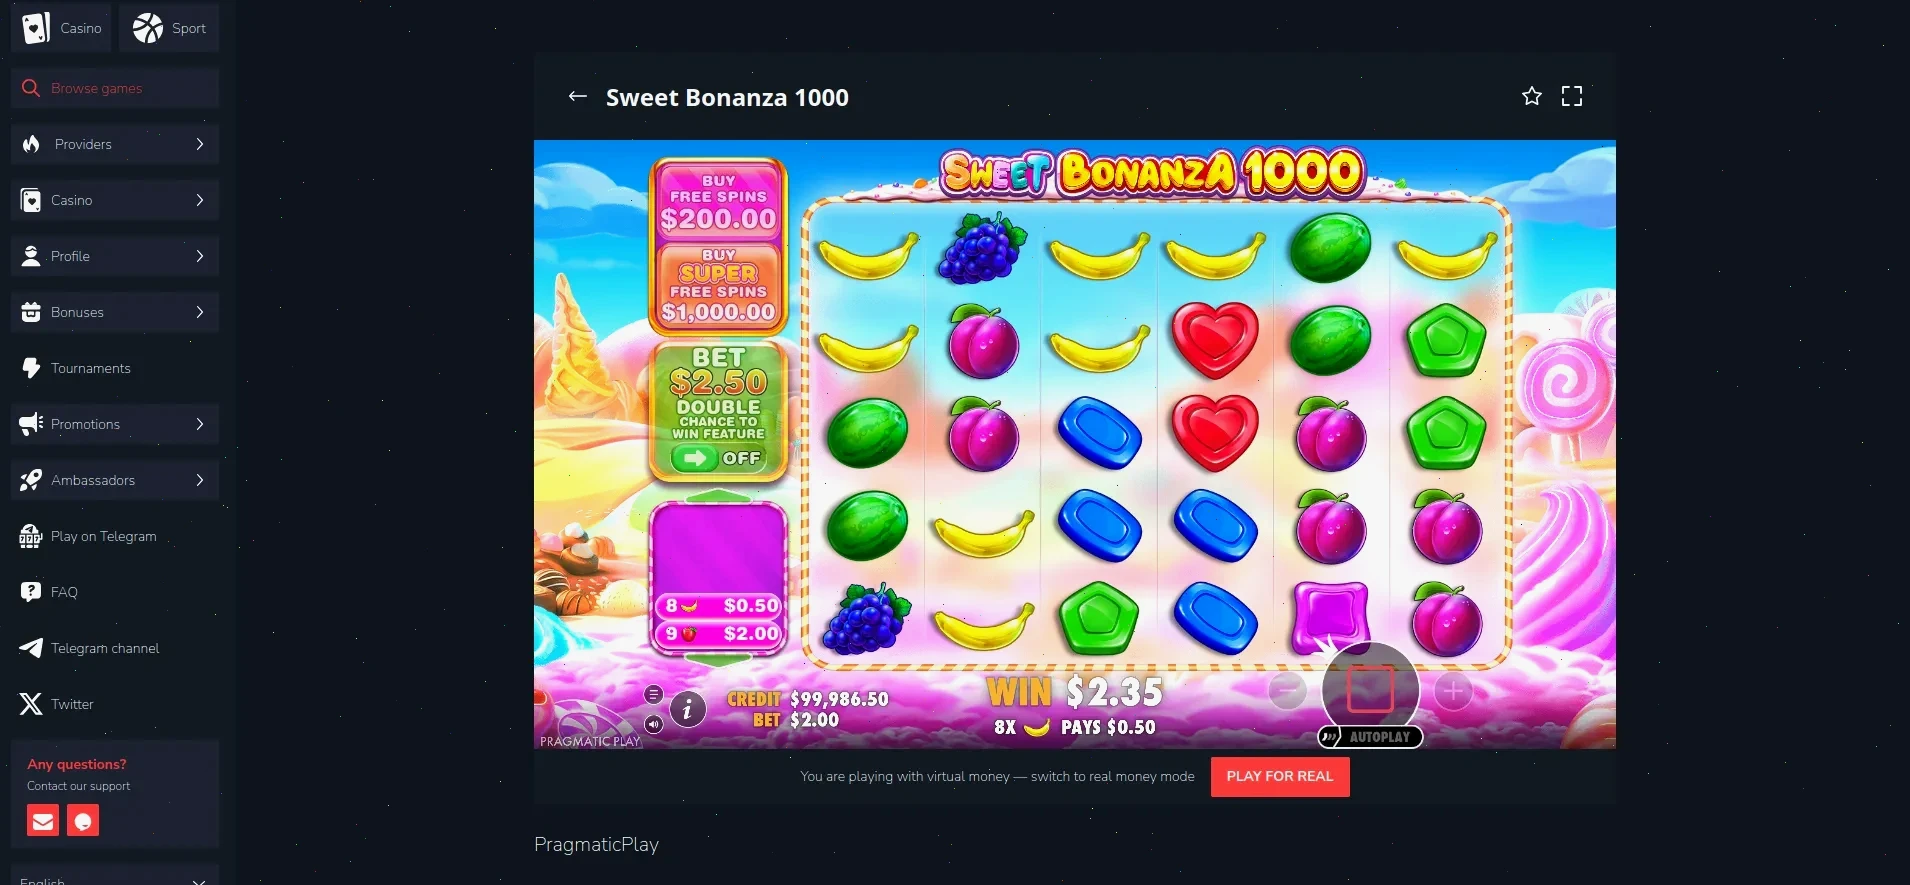Expand the Providers sidebar section
Screen dimensions: 1910x885
coord(115,144)
